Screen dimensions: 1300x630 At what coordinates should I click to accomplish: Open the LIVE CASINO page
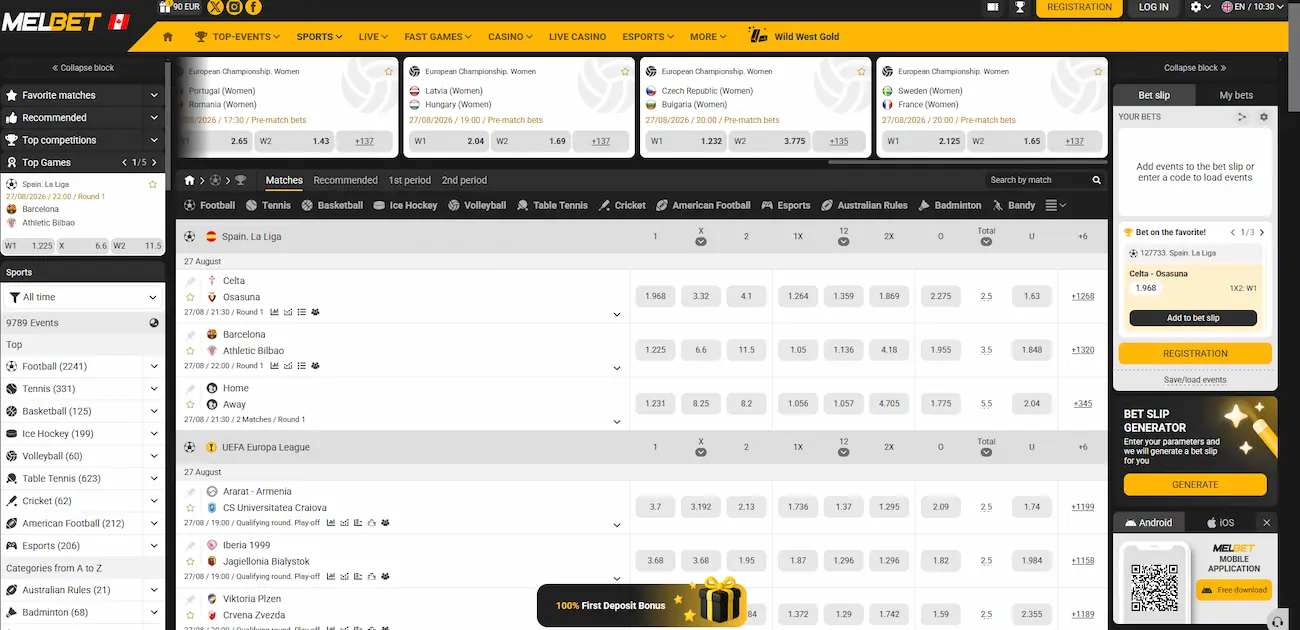pyautogui.click(x=577, y=37)
